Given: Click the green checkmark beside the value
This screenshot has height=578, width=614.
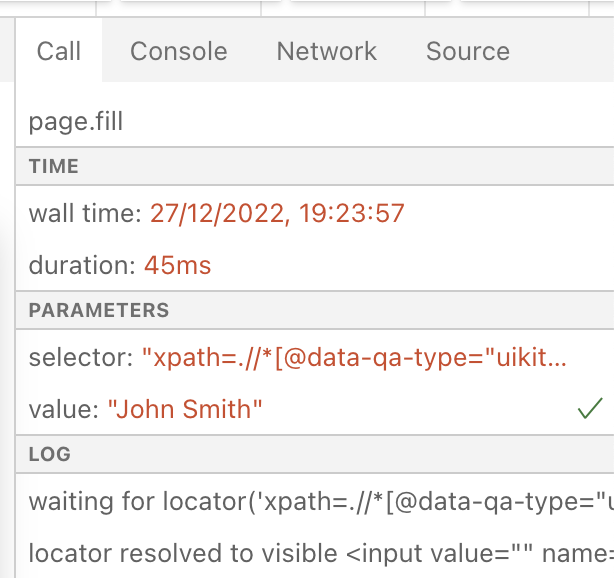Looking at the screenshot, I should 590,408.
